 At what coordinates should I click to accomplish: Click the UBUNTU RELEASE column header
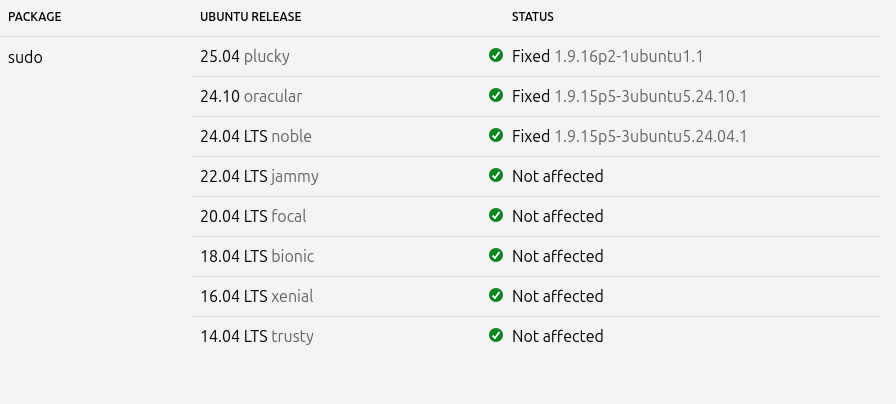(251, 17)
